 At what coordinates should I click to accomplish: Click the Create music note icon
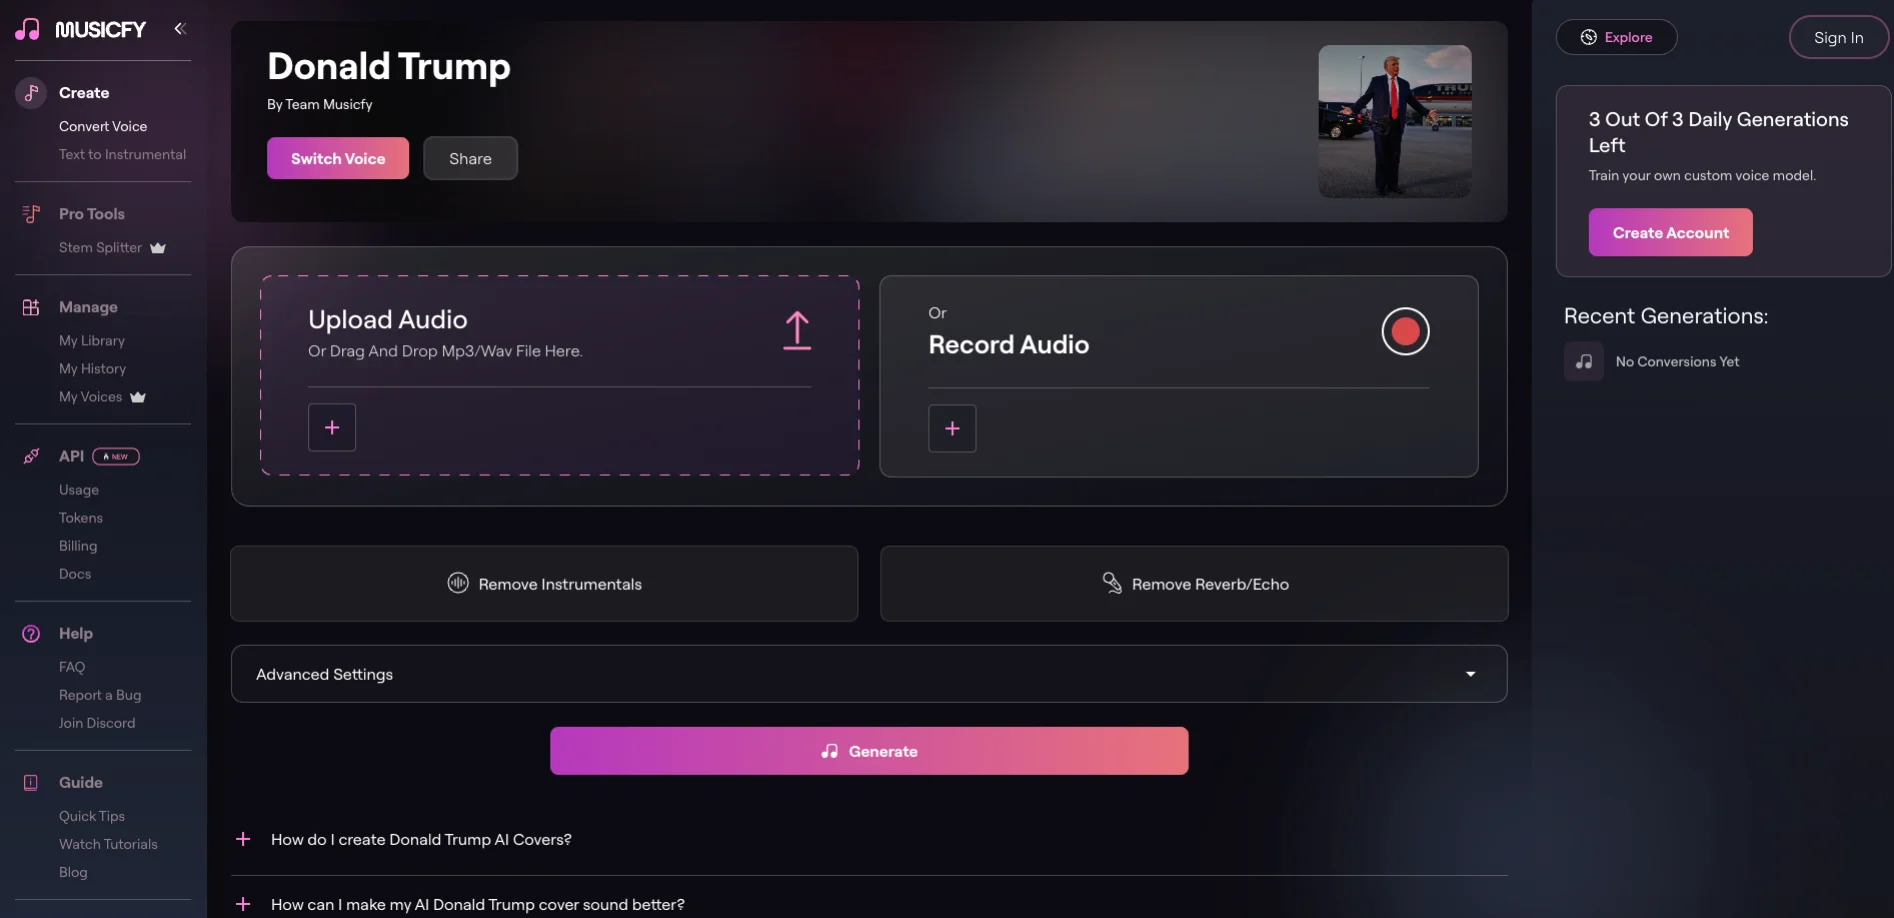31,93
